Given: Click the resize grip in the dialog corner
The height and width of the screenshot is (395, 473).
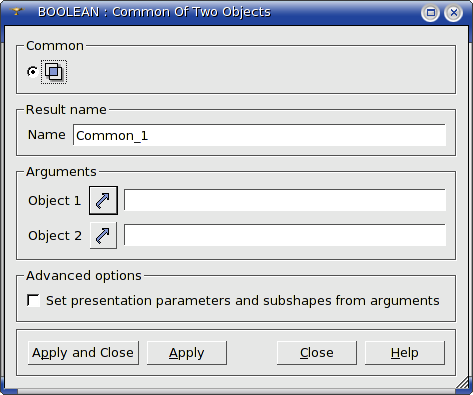Looking at the screenshot, I should pos(463,384).
